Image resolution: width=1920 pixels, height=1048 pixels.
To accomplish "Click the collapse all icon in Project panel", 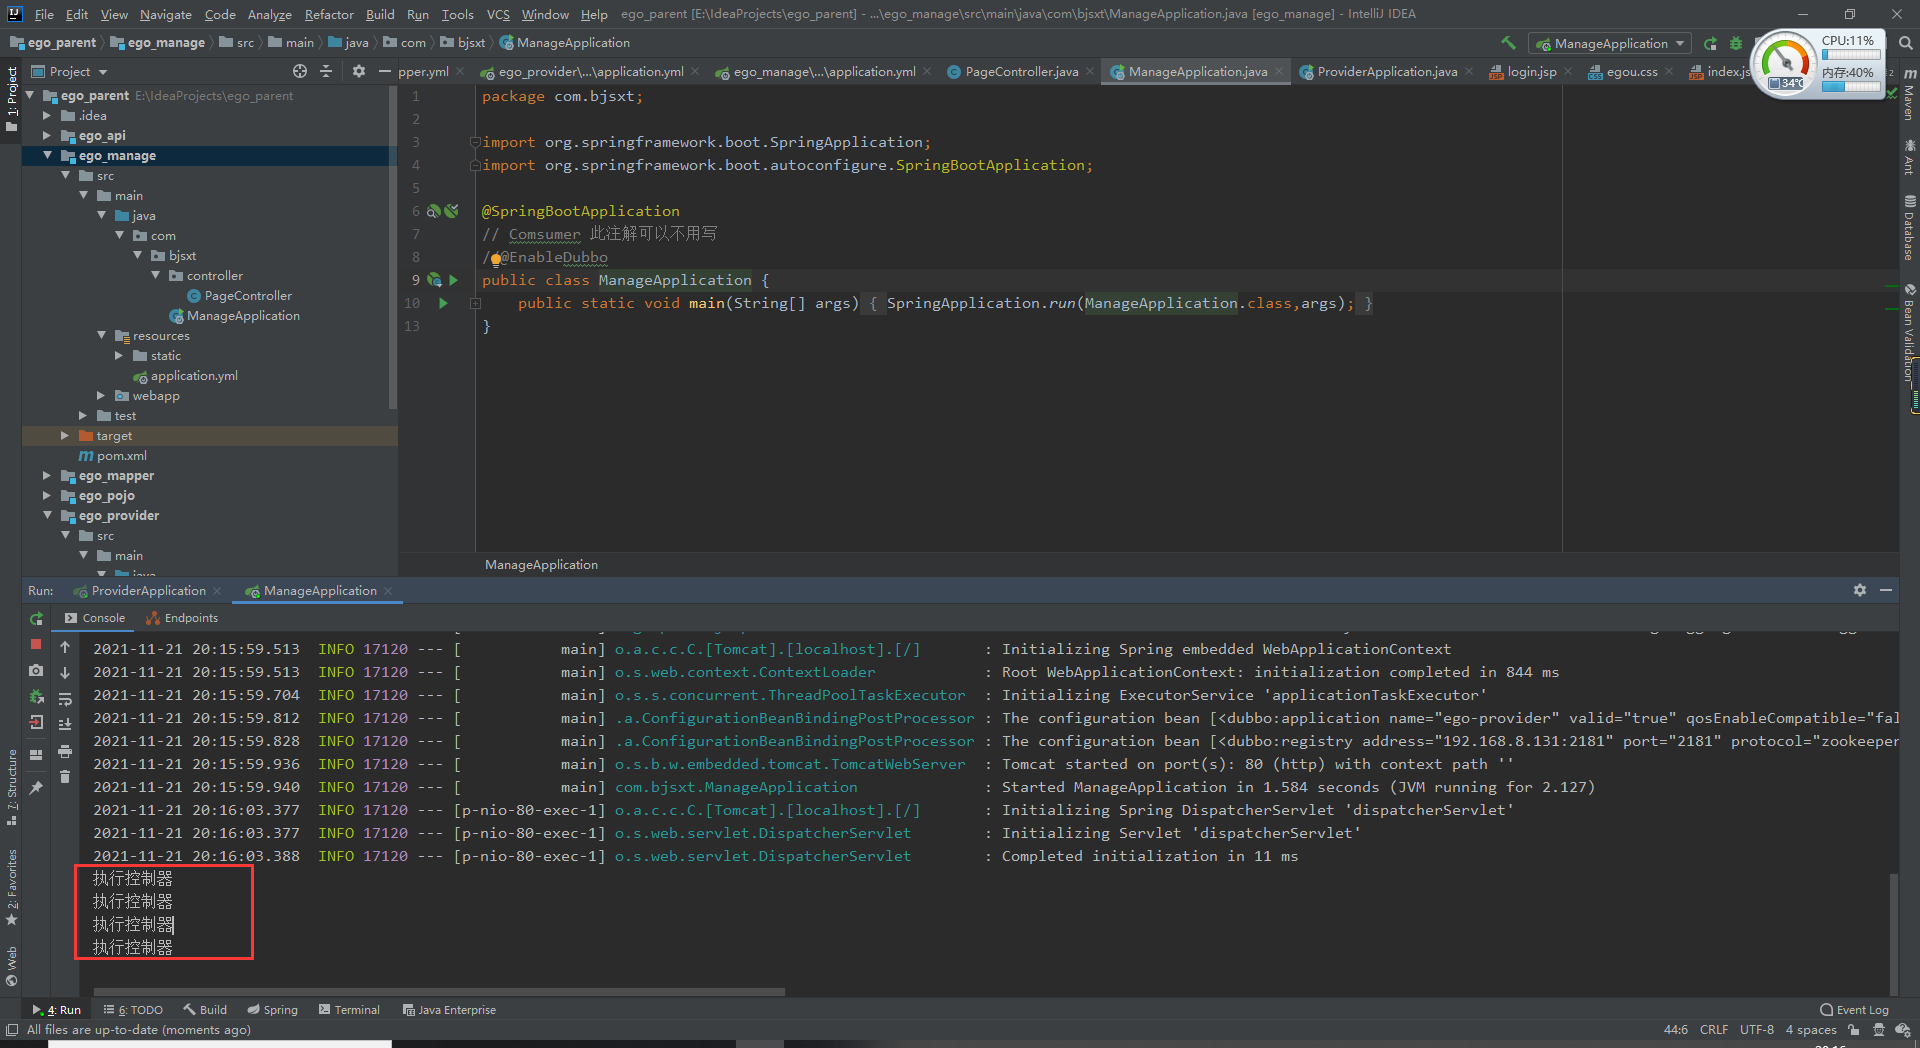I will click(326, 71).
